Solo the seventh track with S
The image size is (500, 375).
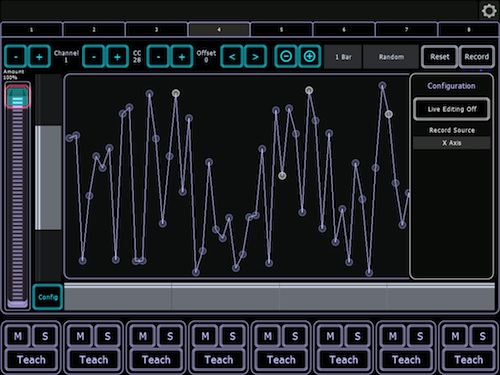pyautogui.click(x=420, y=336)
